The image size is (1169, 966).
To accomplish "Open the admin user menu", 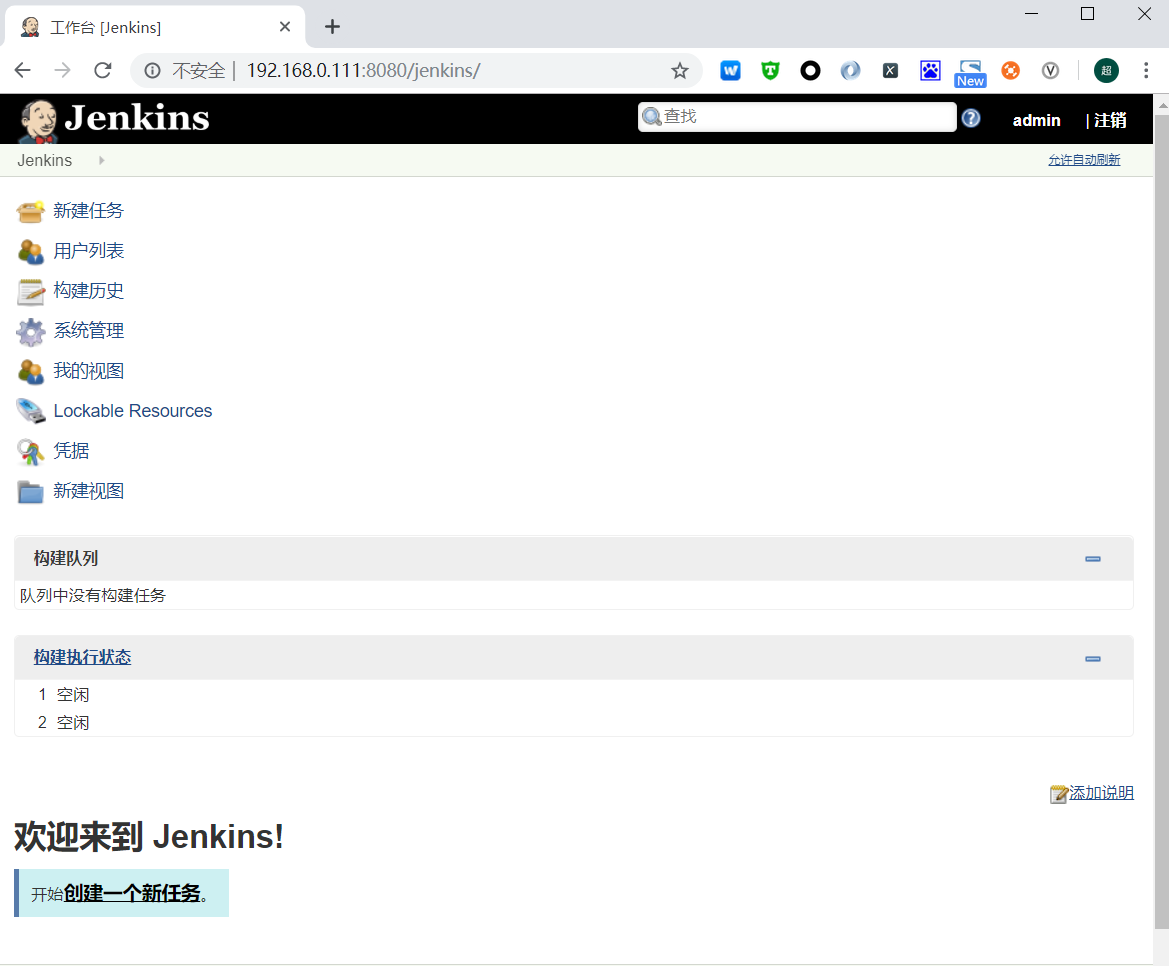I will (x=1036, y=120).
